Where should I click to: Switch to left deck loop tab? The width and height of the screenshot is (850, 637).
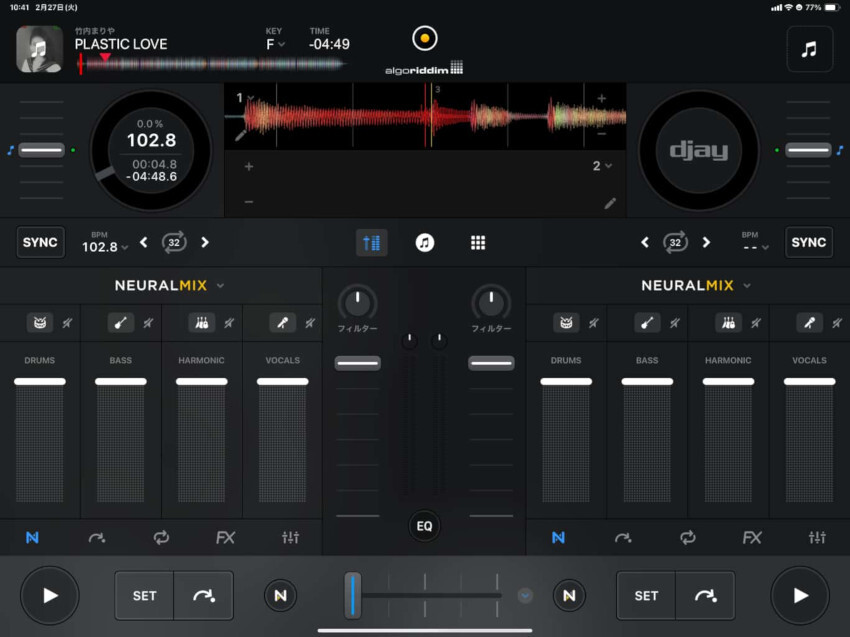coord(161,538)
